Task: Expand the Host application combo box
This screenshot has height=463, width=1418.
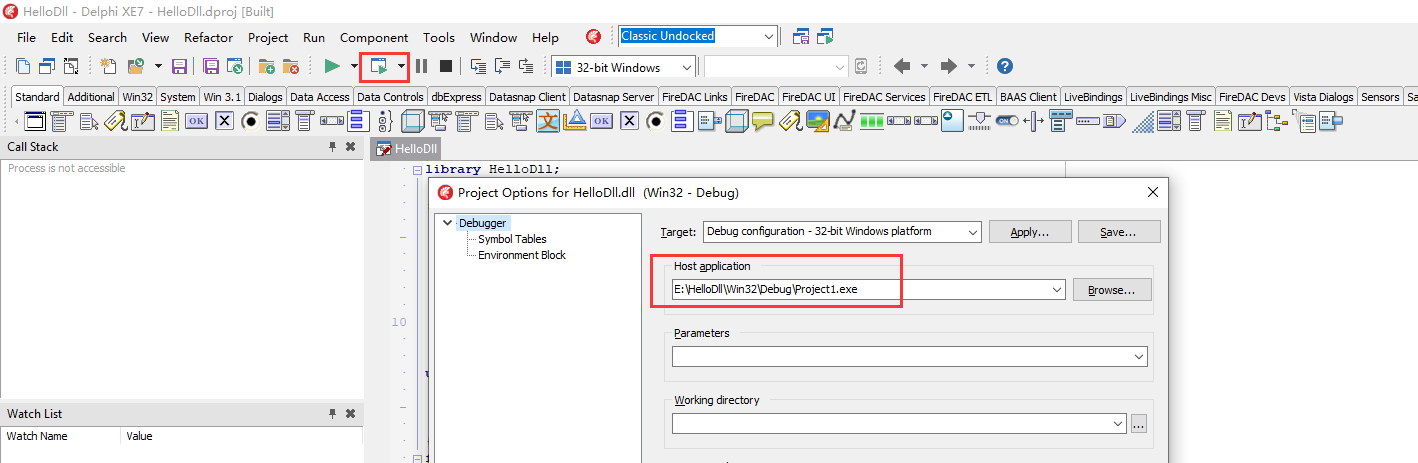Action: [x=1057, y=290]
